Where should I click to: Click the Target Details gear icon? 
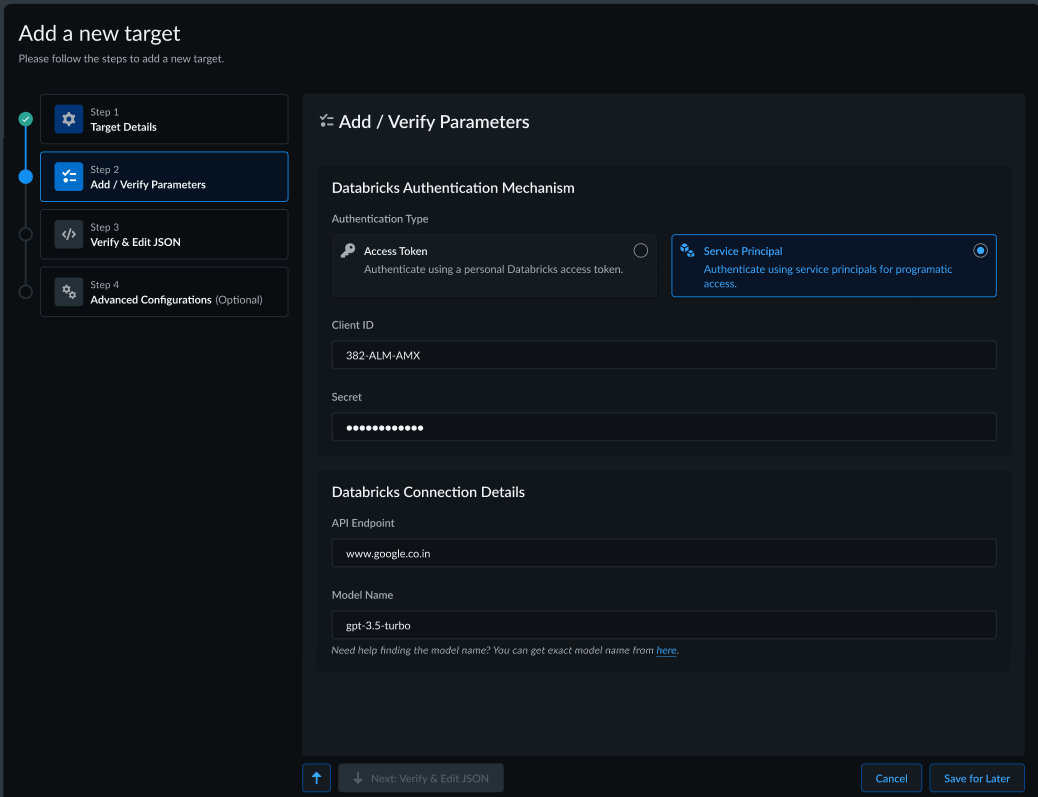[x=68, y=119]
